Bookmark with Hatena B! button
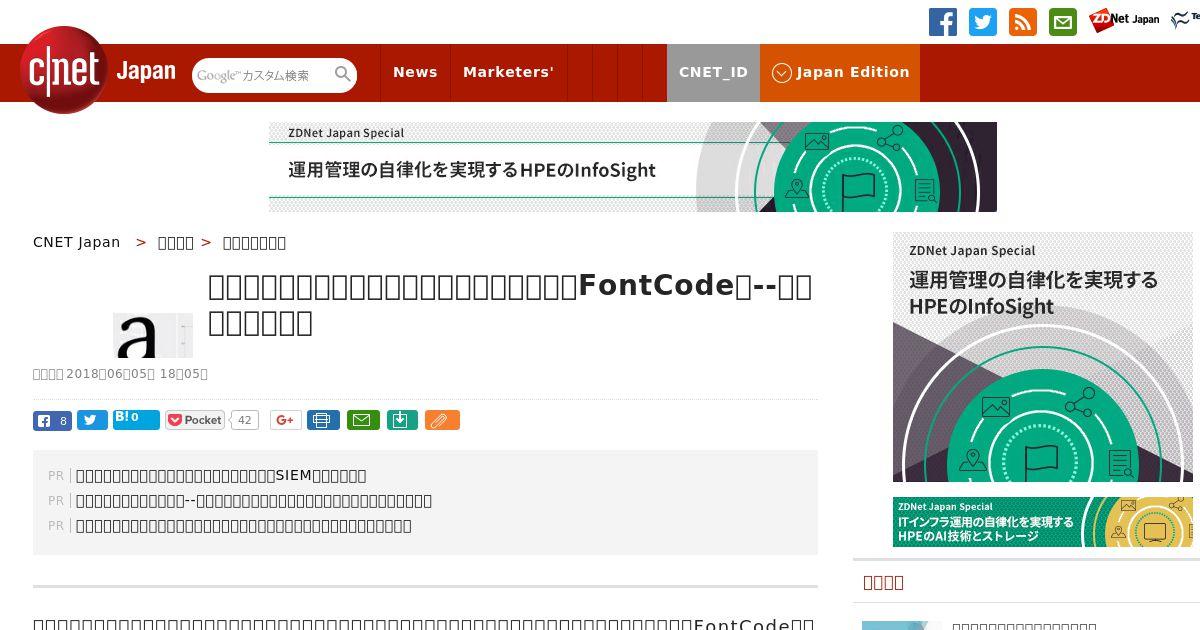The image size is (1200, 630). click(136, 419)
